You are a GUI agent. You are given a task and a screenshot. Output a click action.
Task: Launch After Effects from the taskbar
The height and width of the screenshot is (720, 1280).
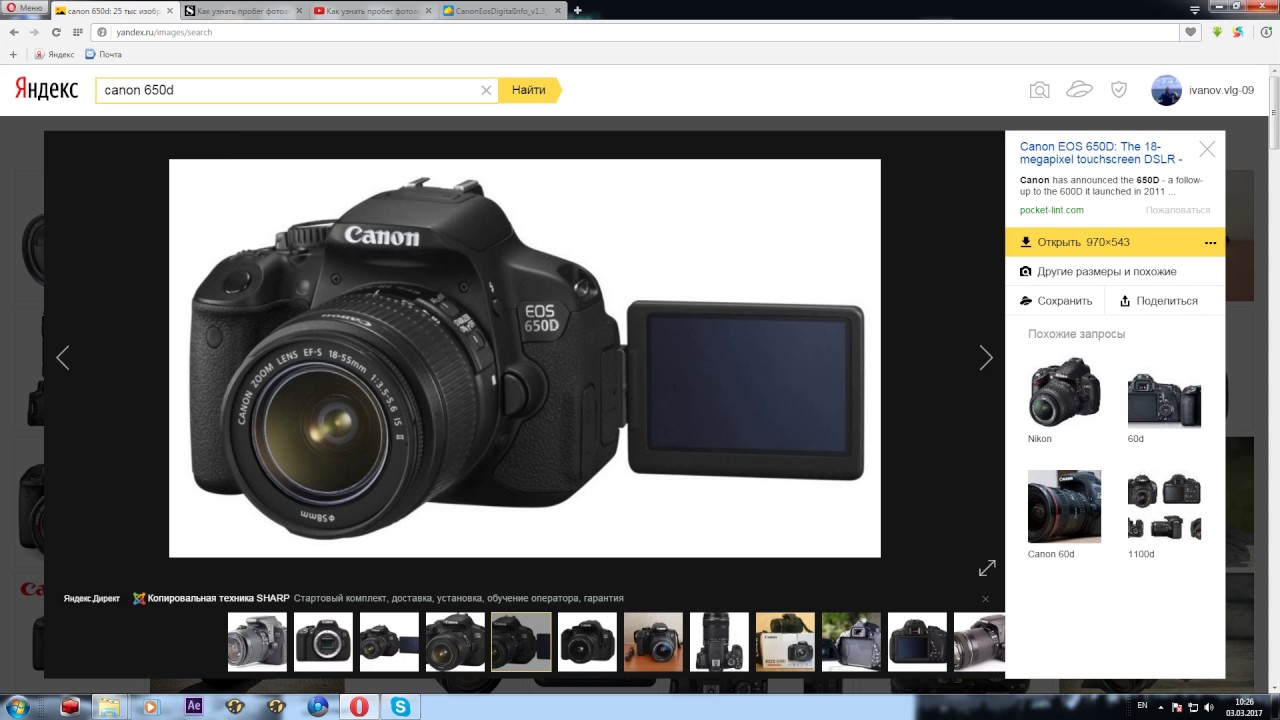[194, 706]
